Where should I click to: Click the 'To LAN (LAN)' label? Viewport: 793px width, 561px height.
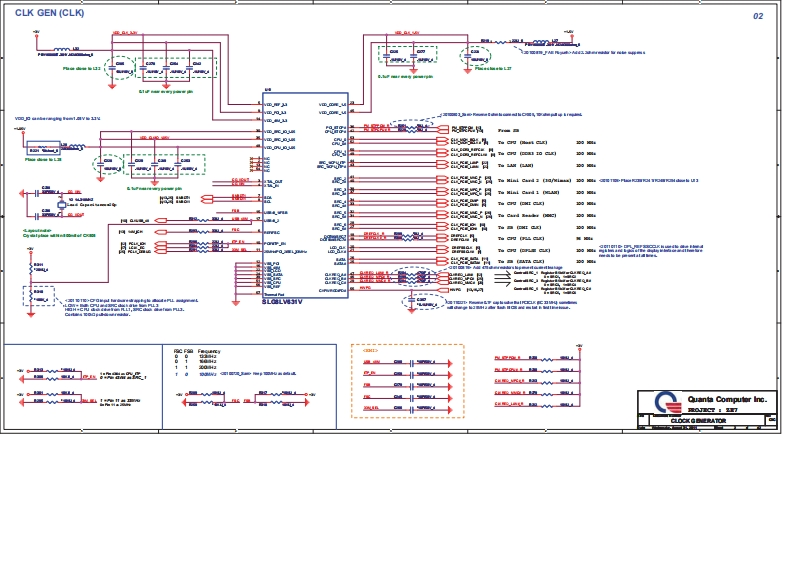coord(516,166)
